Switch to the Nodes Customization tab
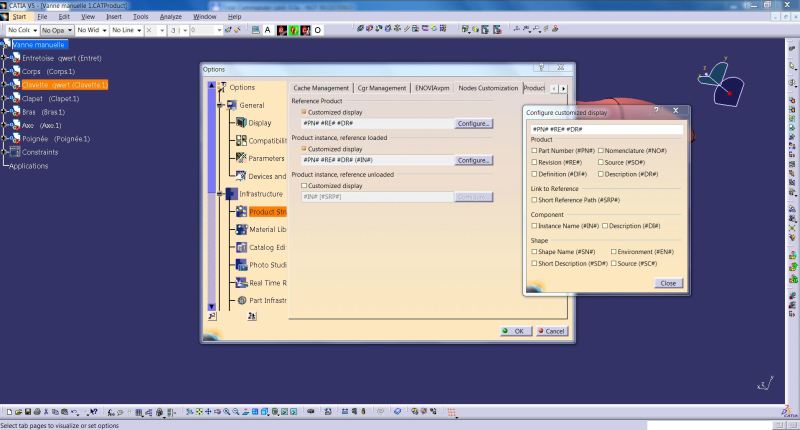This screenshot has width=800, height=430. [x=488, y=88]
